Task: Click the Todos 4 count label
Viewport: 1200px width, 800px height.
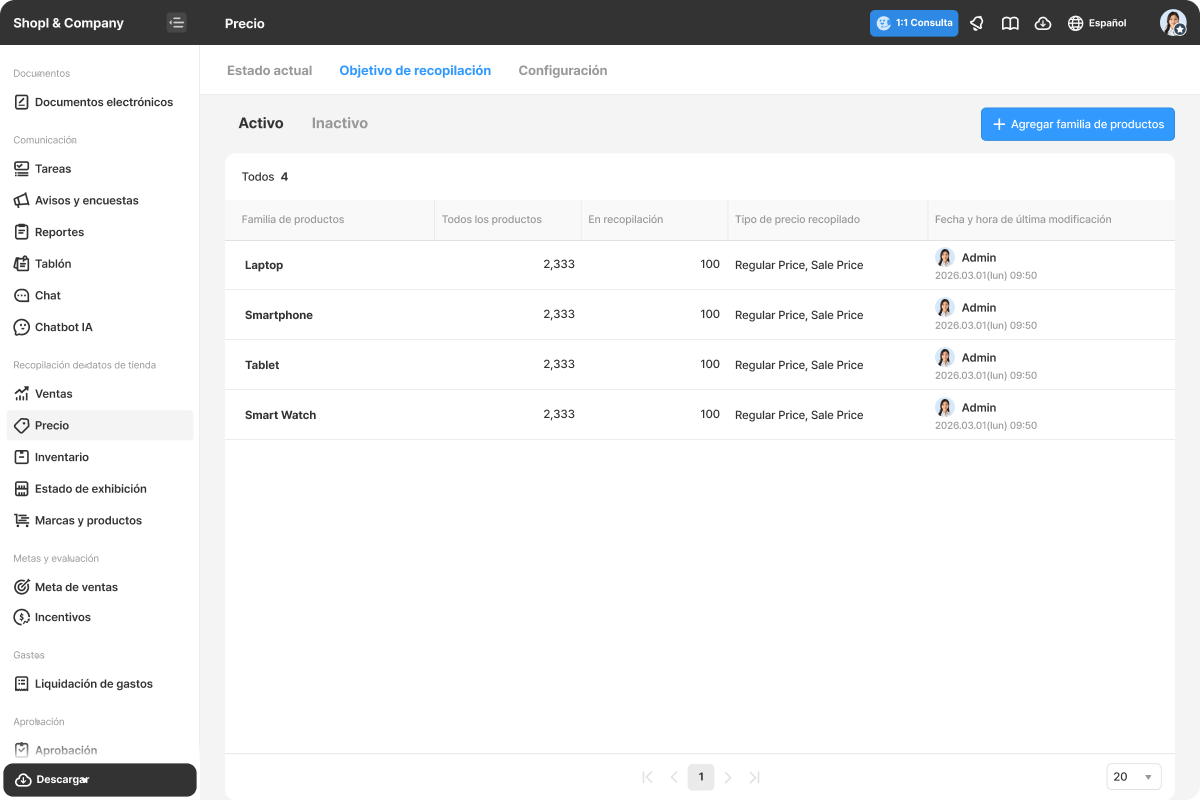Action: pos(265,177)
